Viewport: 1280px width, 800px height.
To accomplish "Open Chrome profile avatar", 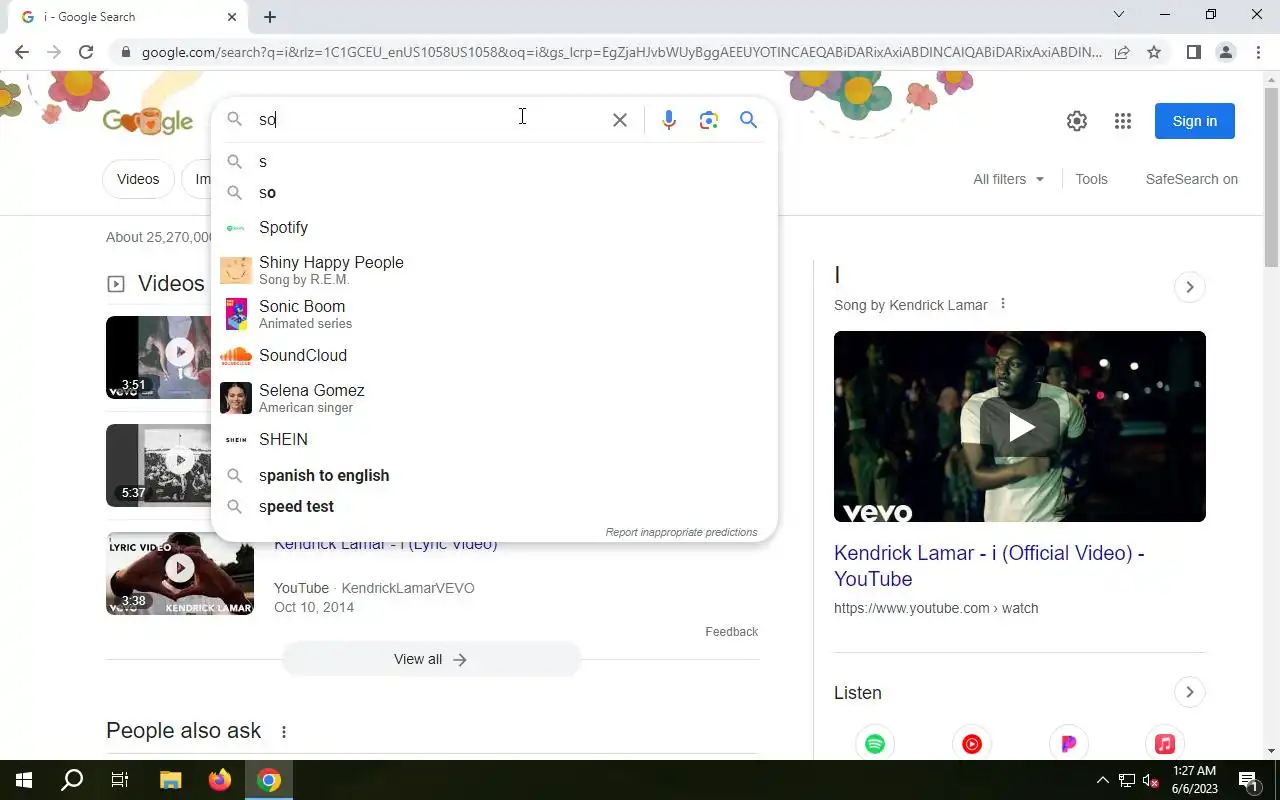I will (x=1225, y=52).
